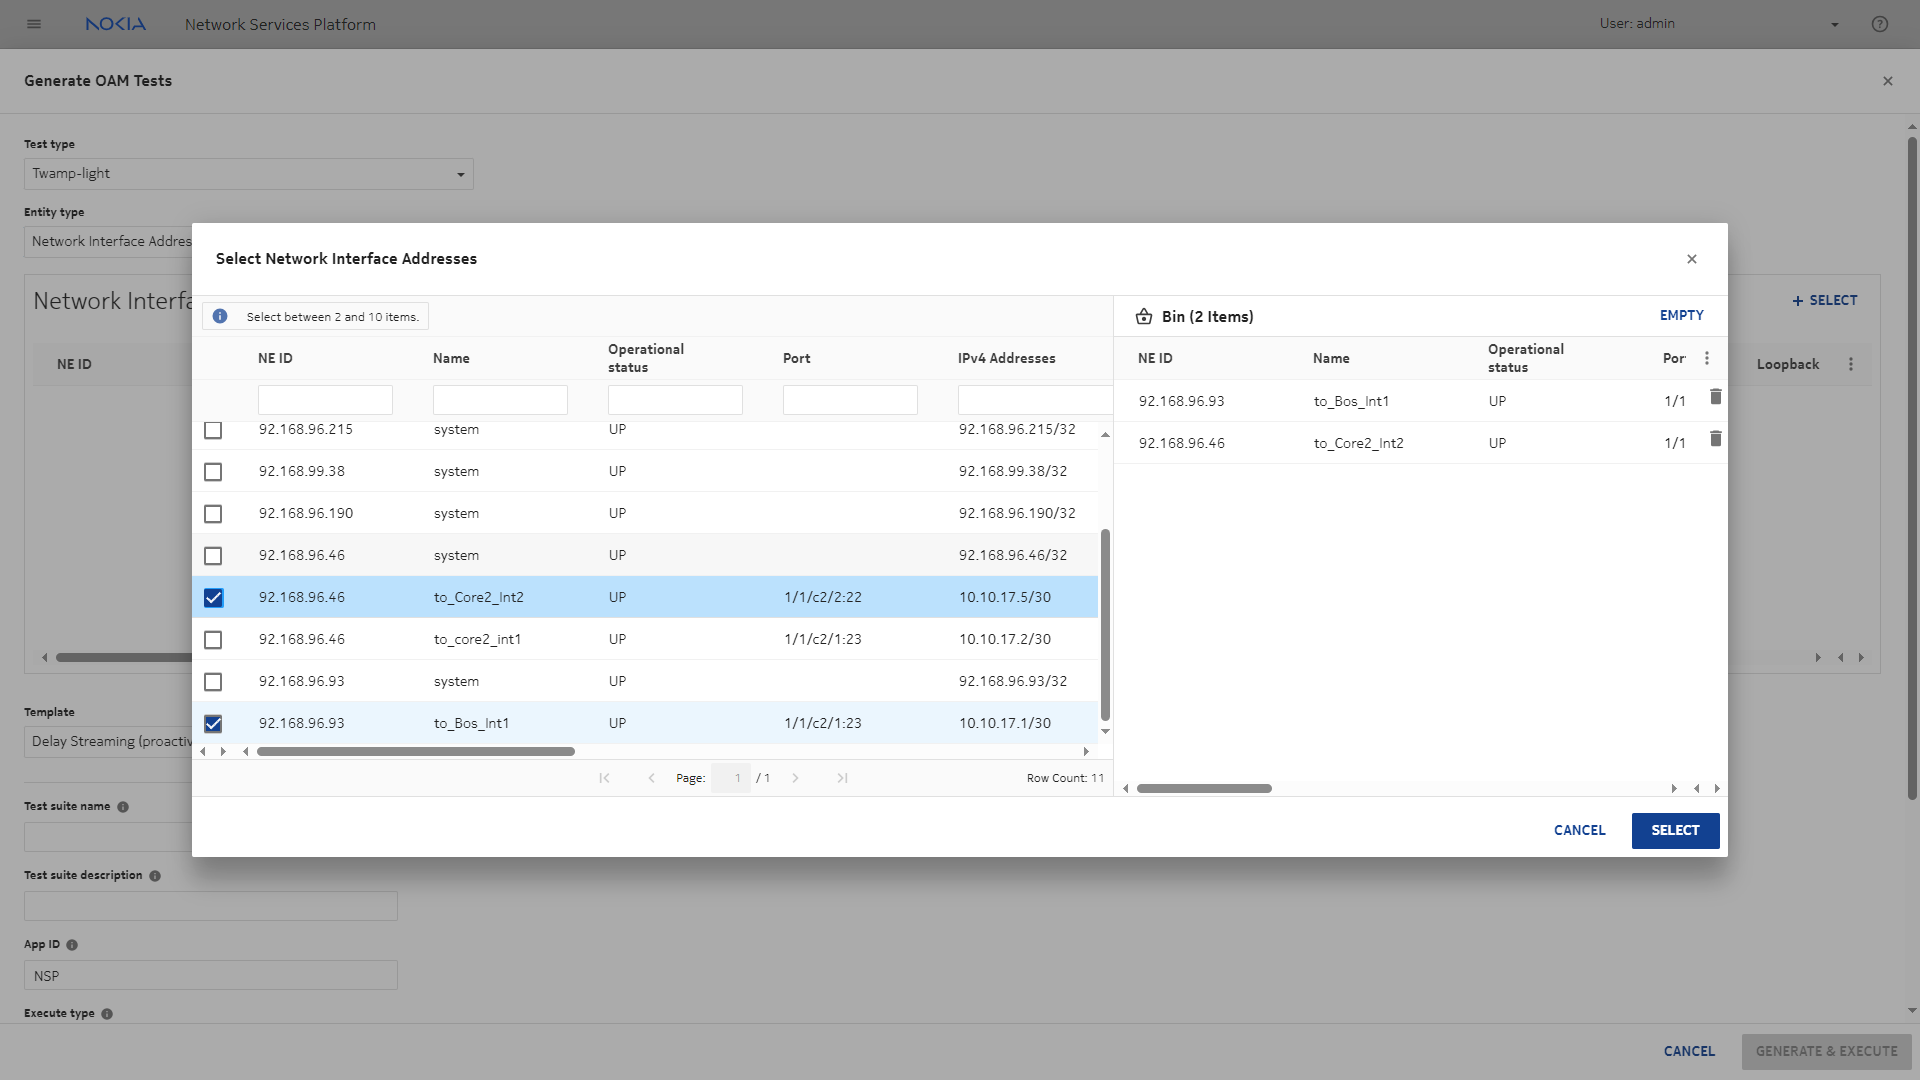The image size is (1920, 1080).
Task: Uncheck the to_Bos_Int1 row checkbox
Action: (213, 724)
